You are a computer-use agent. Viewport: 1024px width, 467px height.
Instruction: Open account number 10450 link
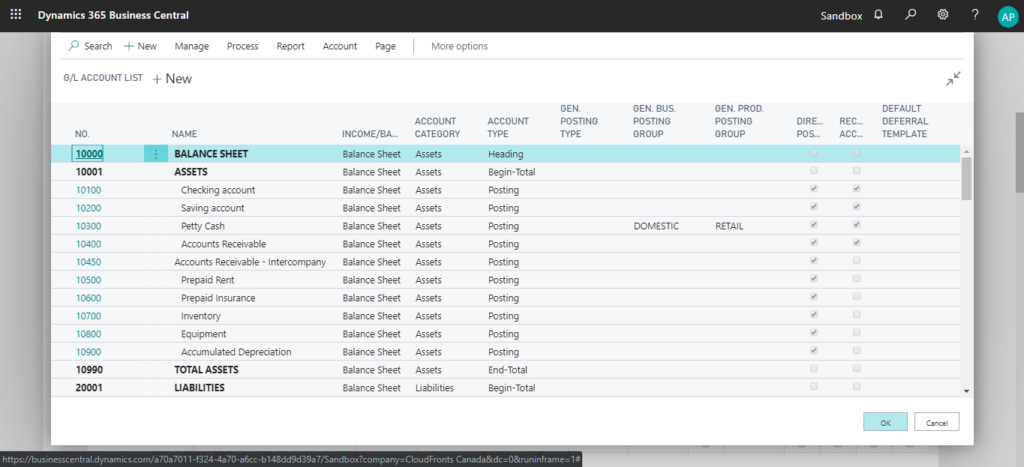[x=88, y=262]
